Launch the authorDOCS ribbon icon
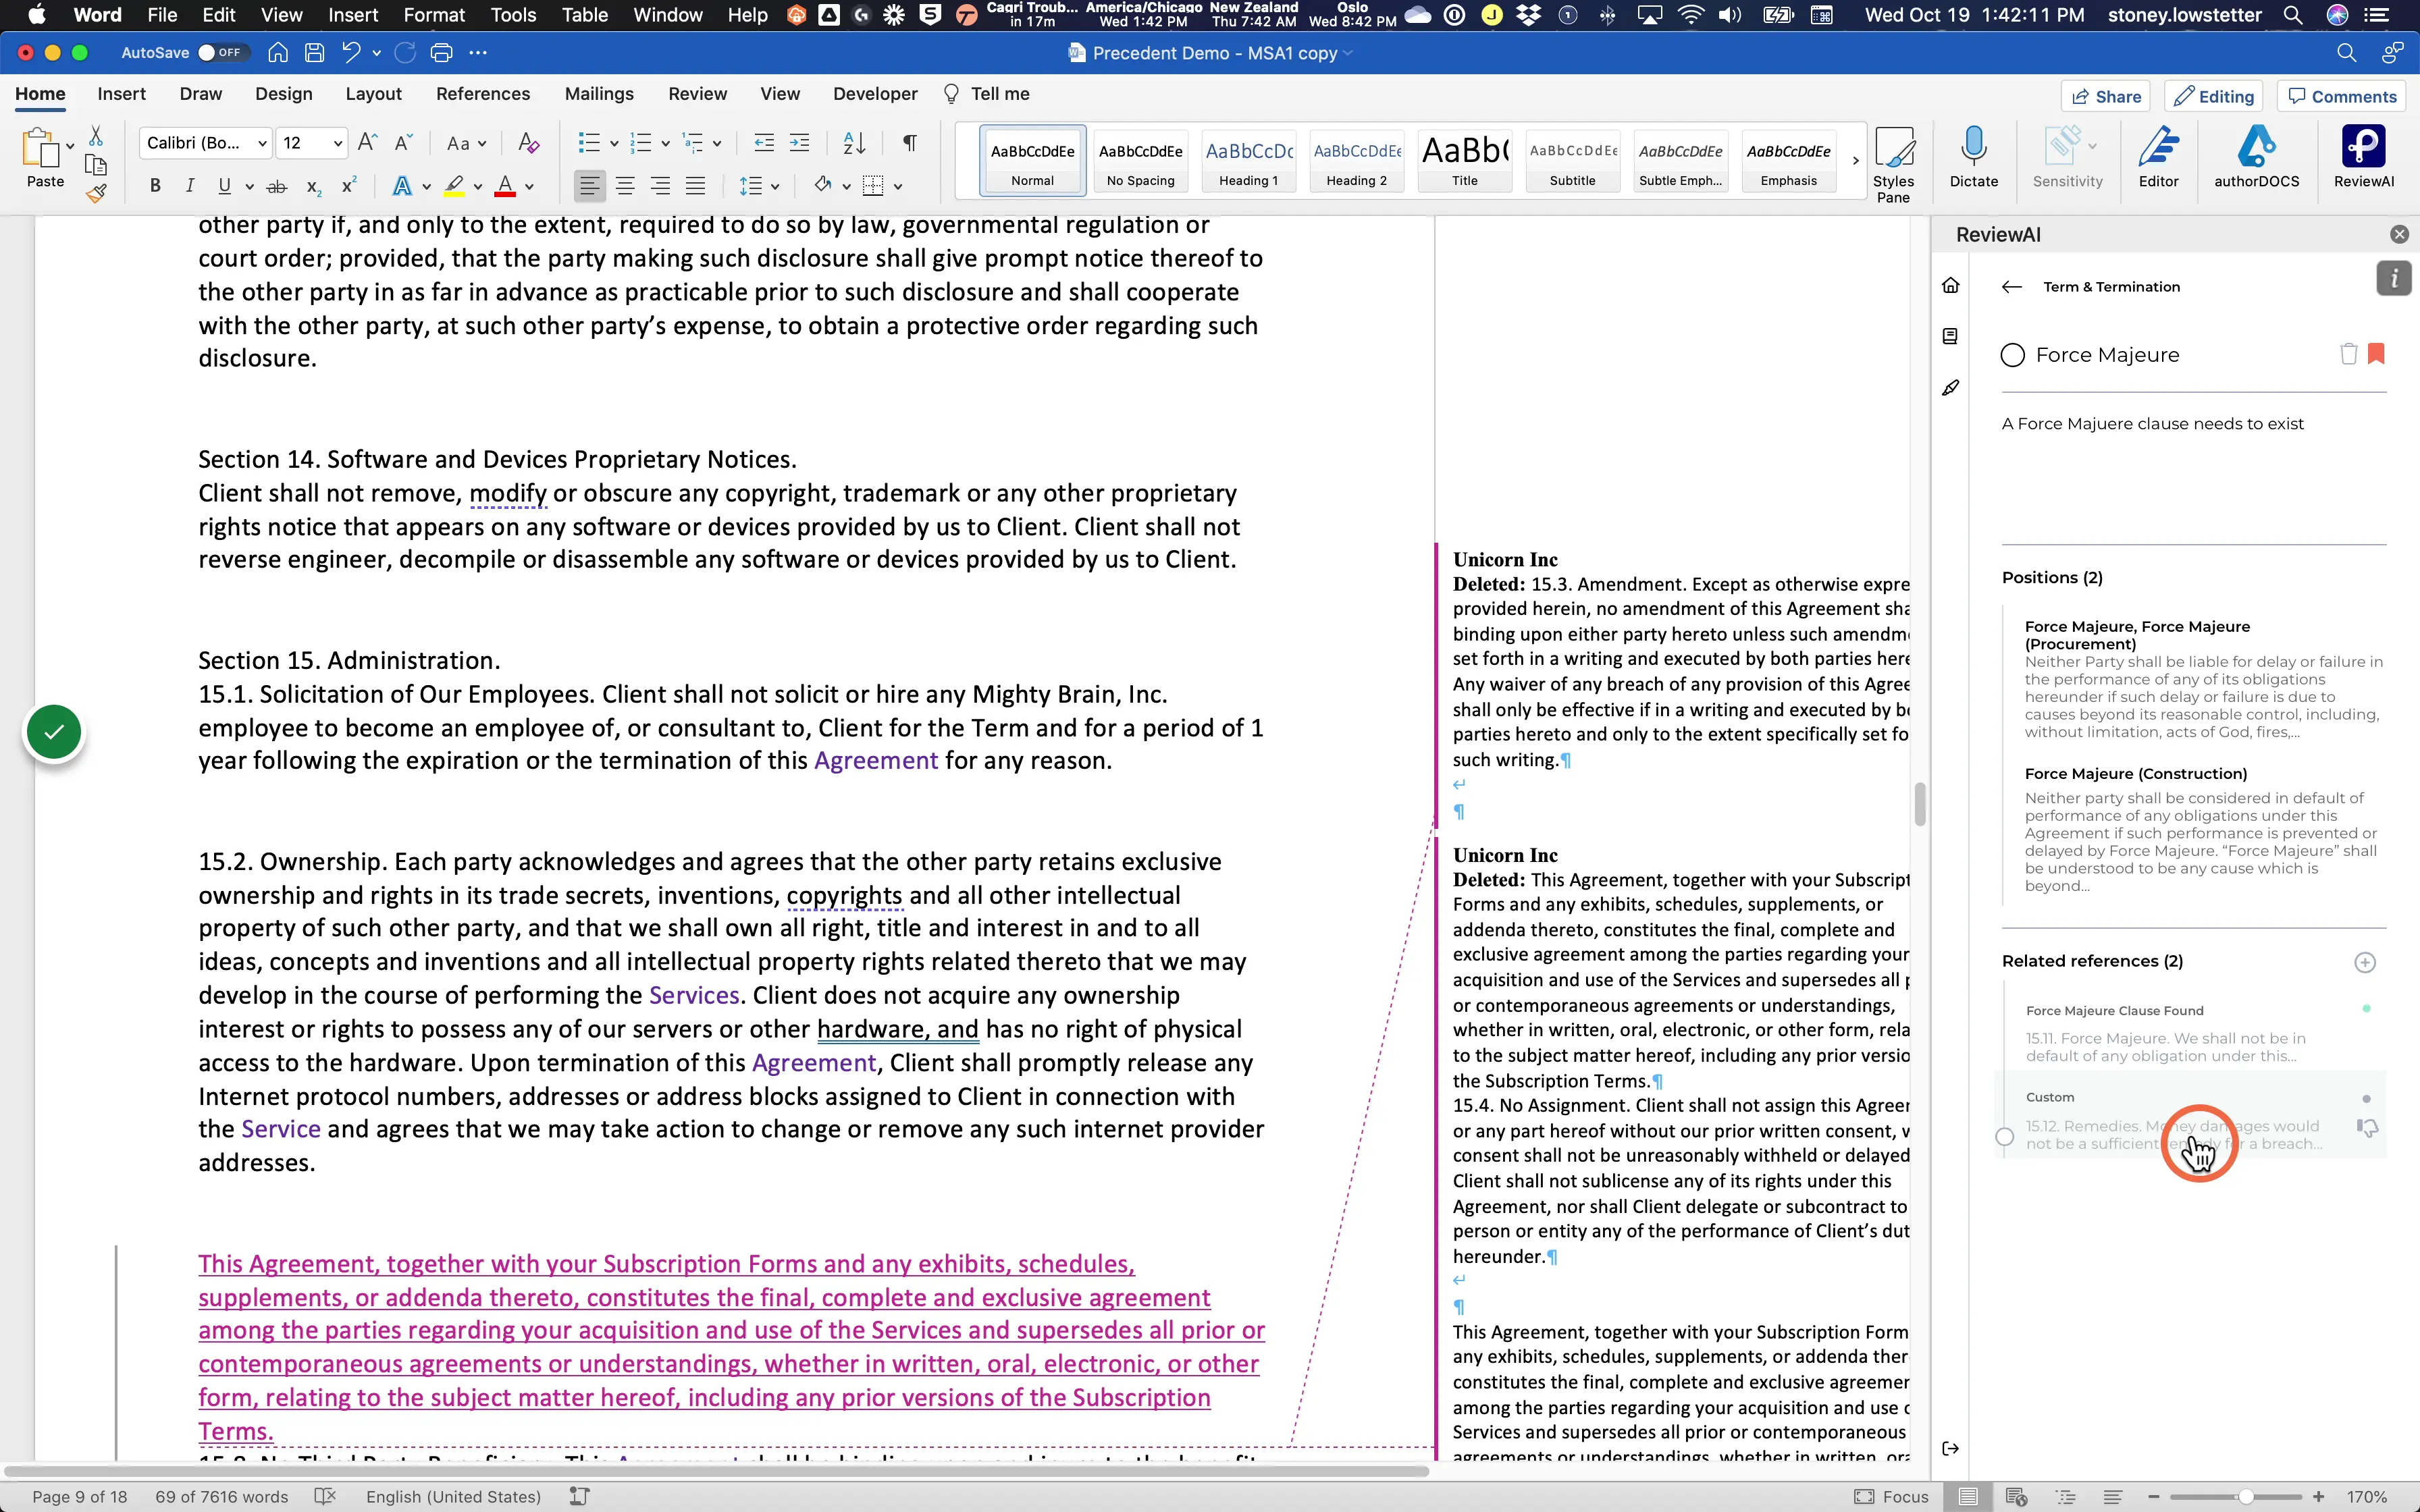Screen dimensions: 2420x1512 click(x=2256, y=157)
